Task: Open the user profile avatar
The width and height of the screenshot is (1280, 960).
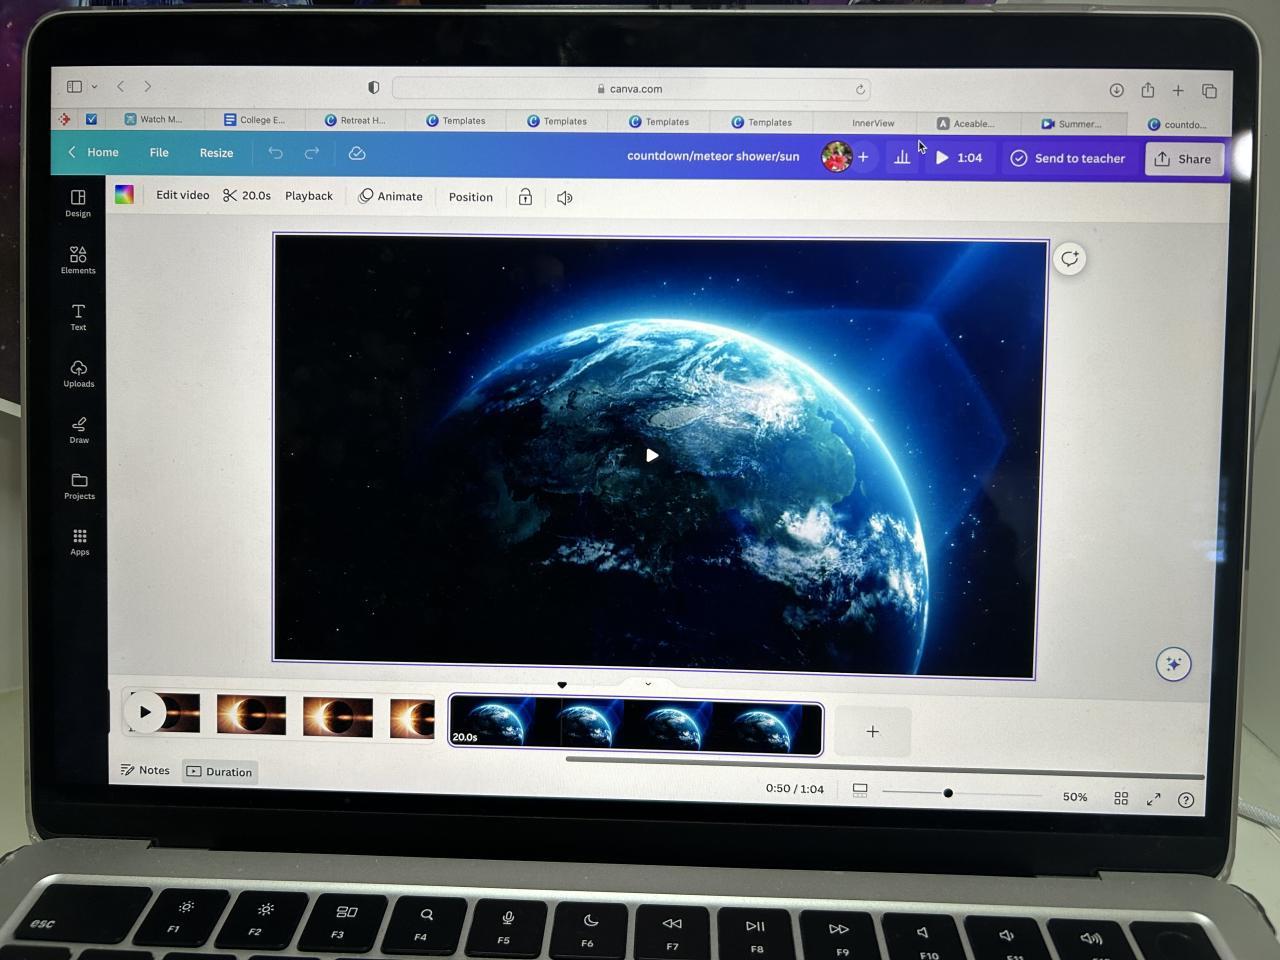Action: pos(837,156)
